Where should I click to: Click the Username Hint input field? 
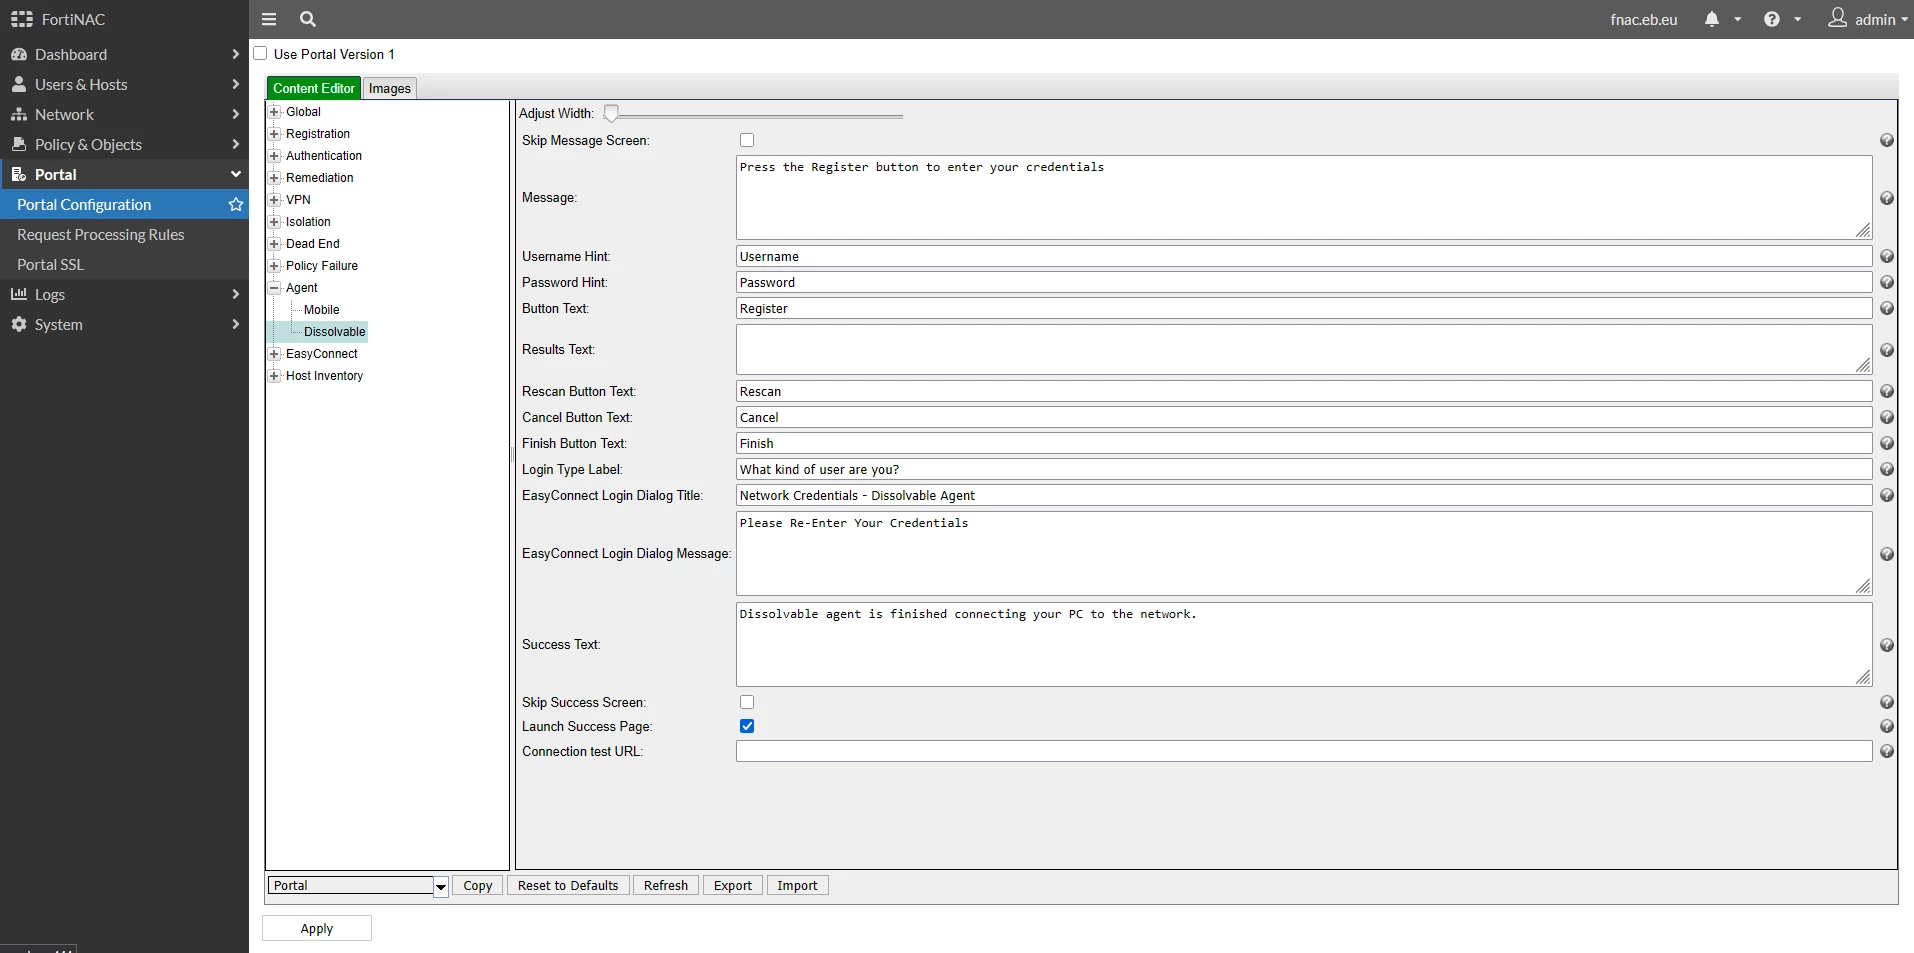click(1304, 256)
